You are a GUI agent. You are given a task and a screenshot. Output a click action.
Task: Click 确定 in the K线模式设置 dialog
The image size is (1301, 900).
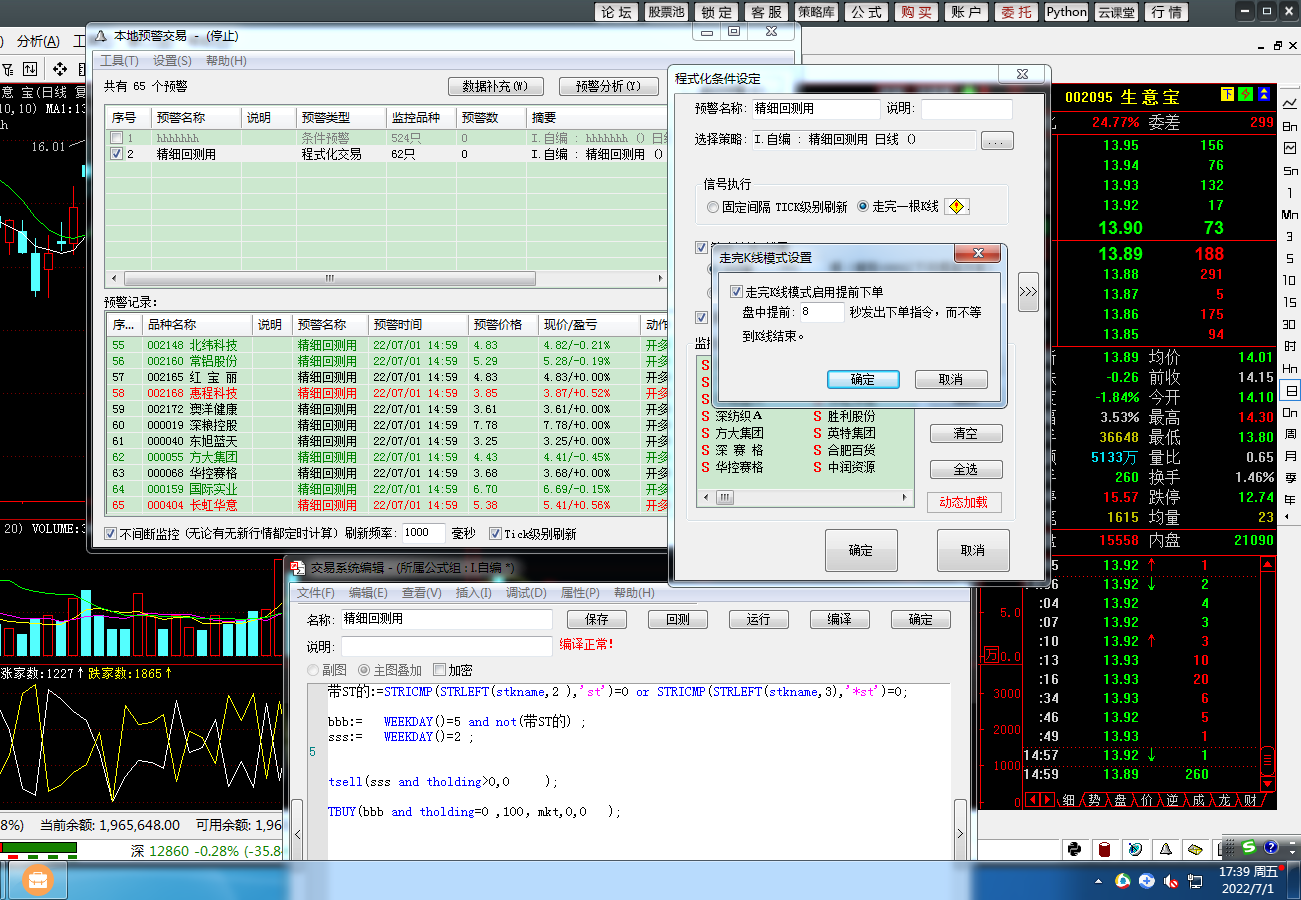[x=862, y=380]
